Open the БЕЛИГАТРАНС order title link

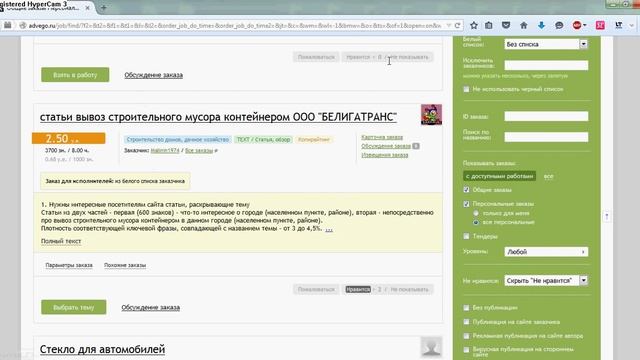click(218, 117)
